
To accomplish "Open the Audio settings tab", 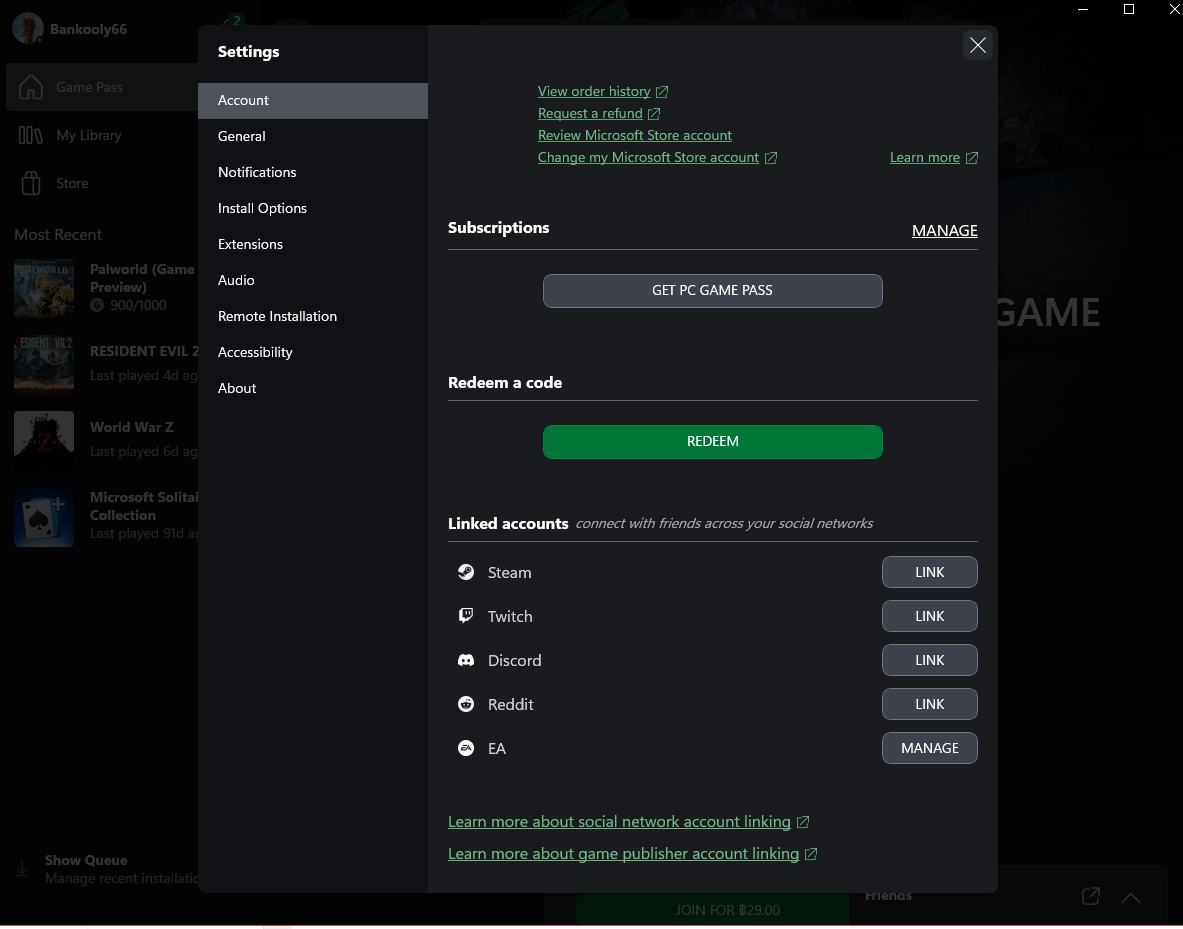I will pos(312,280).
